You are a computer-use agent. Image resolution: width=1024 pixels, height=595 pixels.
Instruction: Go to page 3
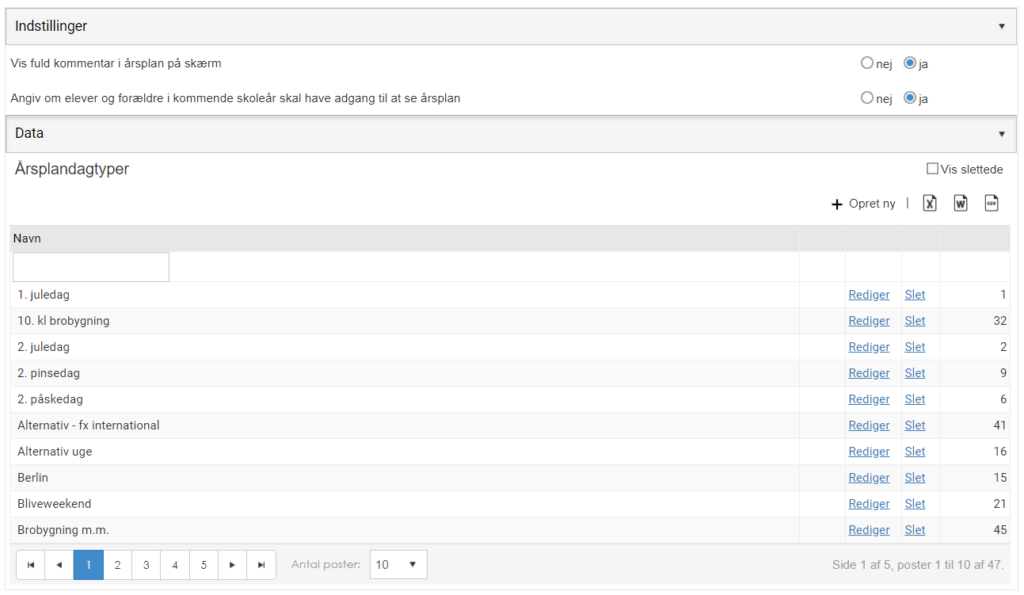[146, 565]
